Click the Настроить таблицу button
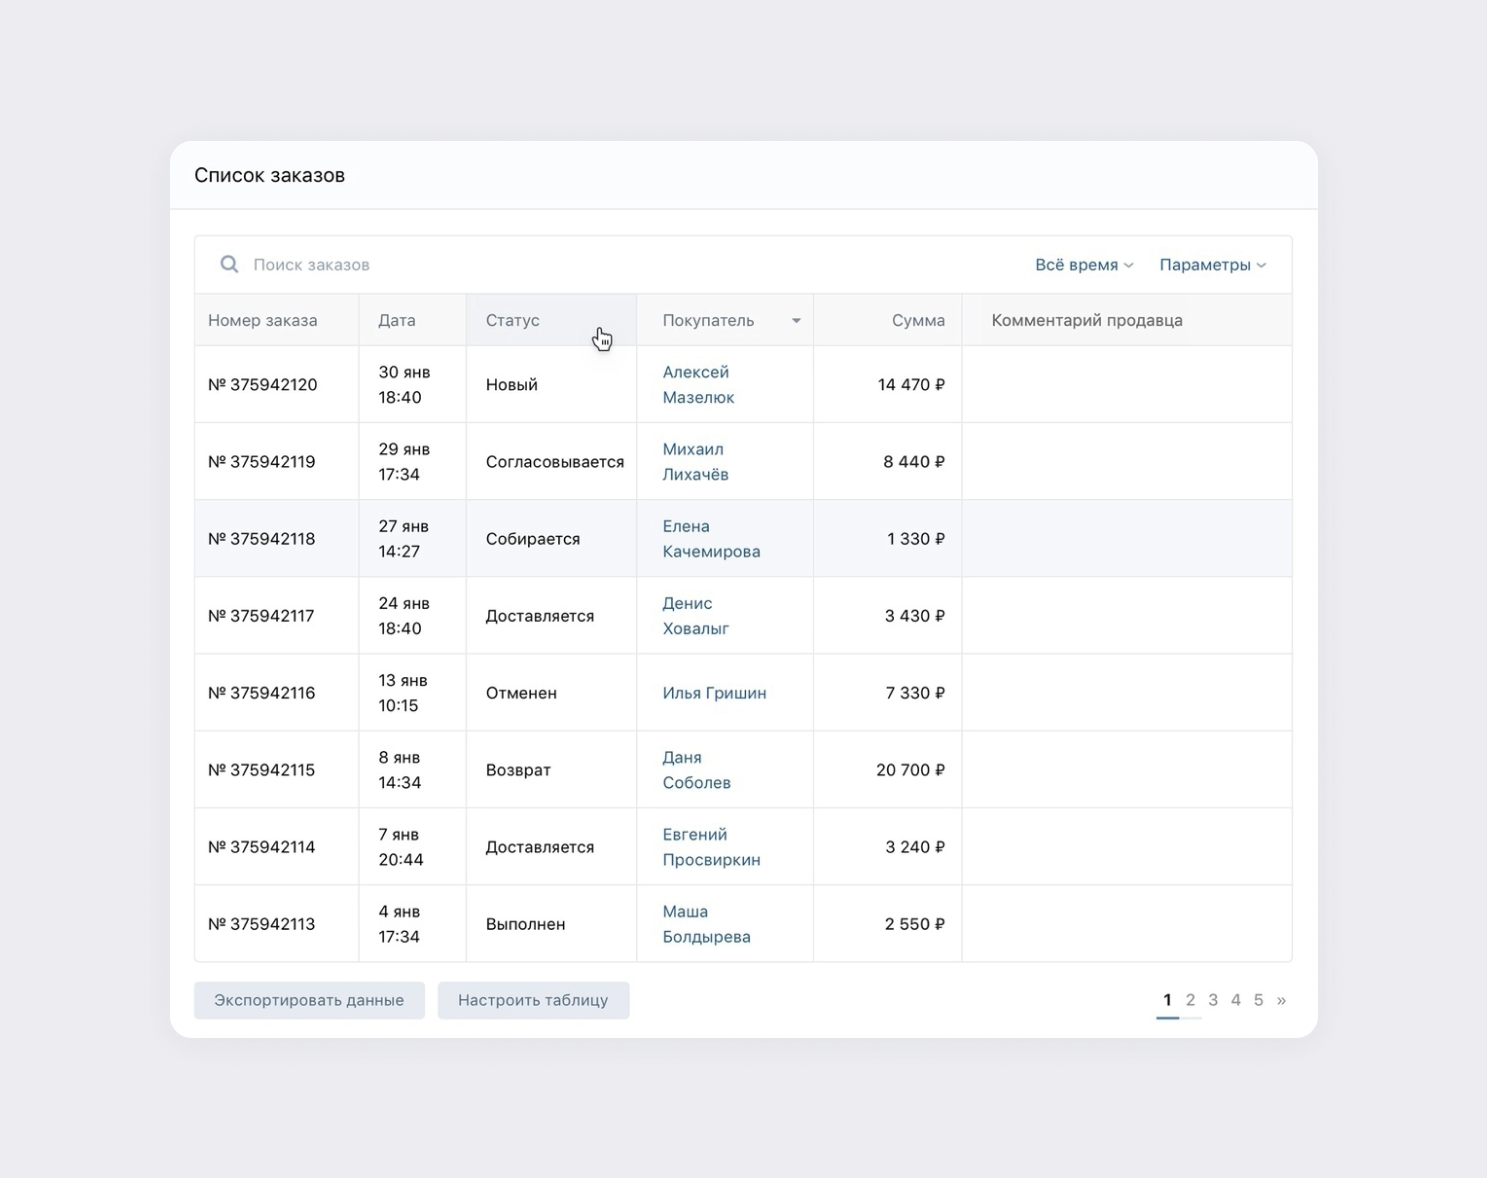The image size is (1487, 1178). 533,1000
